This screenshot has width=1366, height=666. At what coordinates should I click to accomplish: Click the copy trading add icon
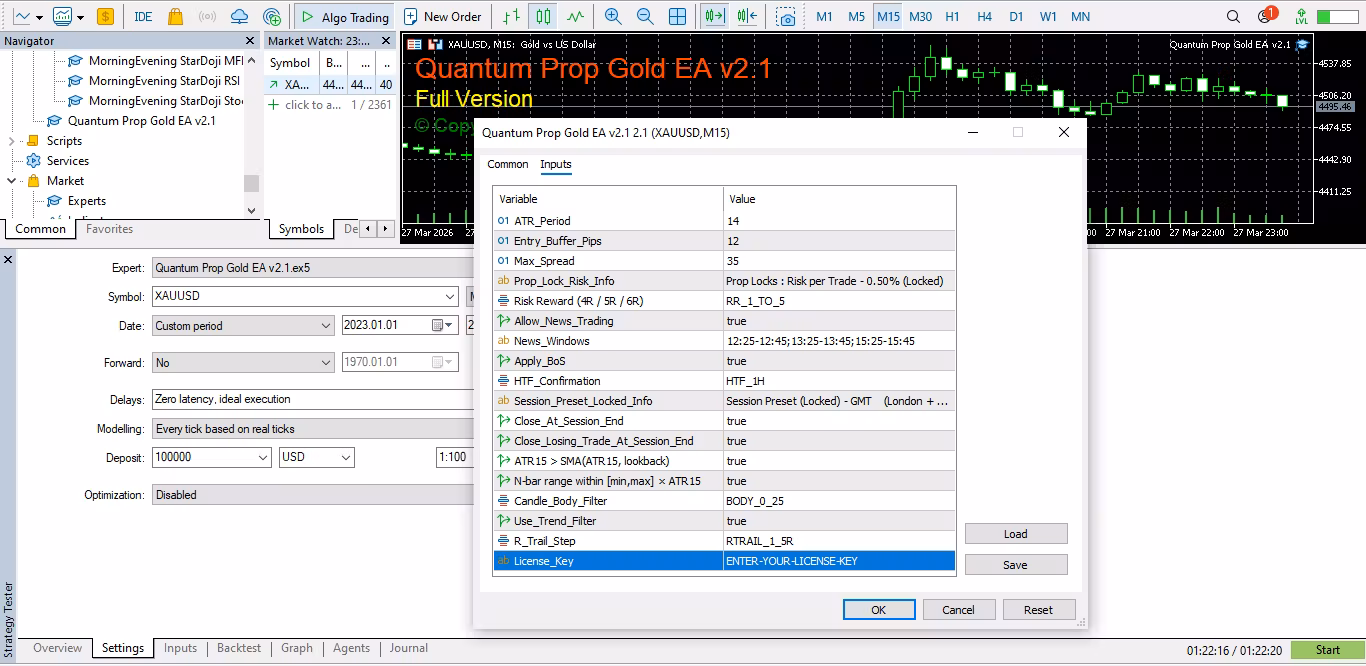(x=272, y=17)
